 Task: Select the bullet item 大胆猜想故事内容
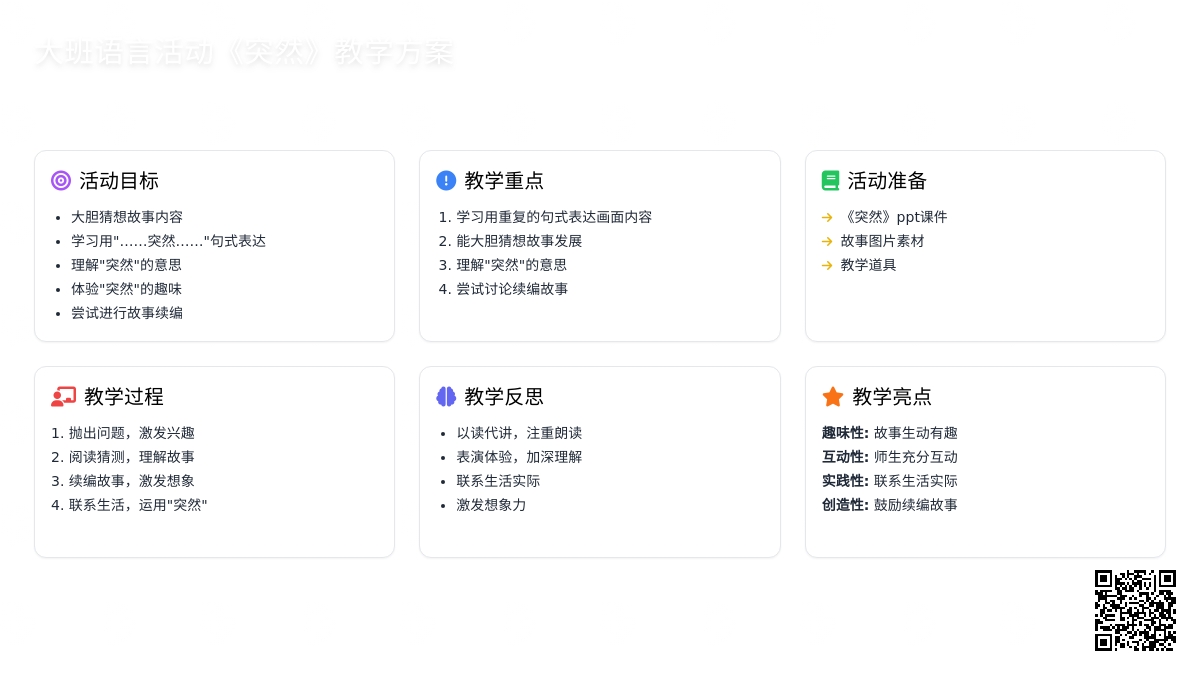(127, 217)
